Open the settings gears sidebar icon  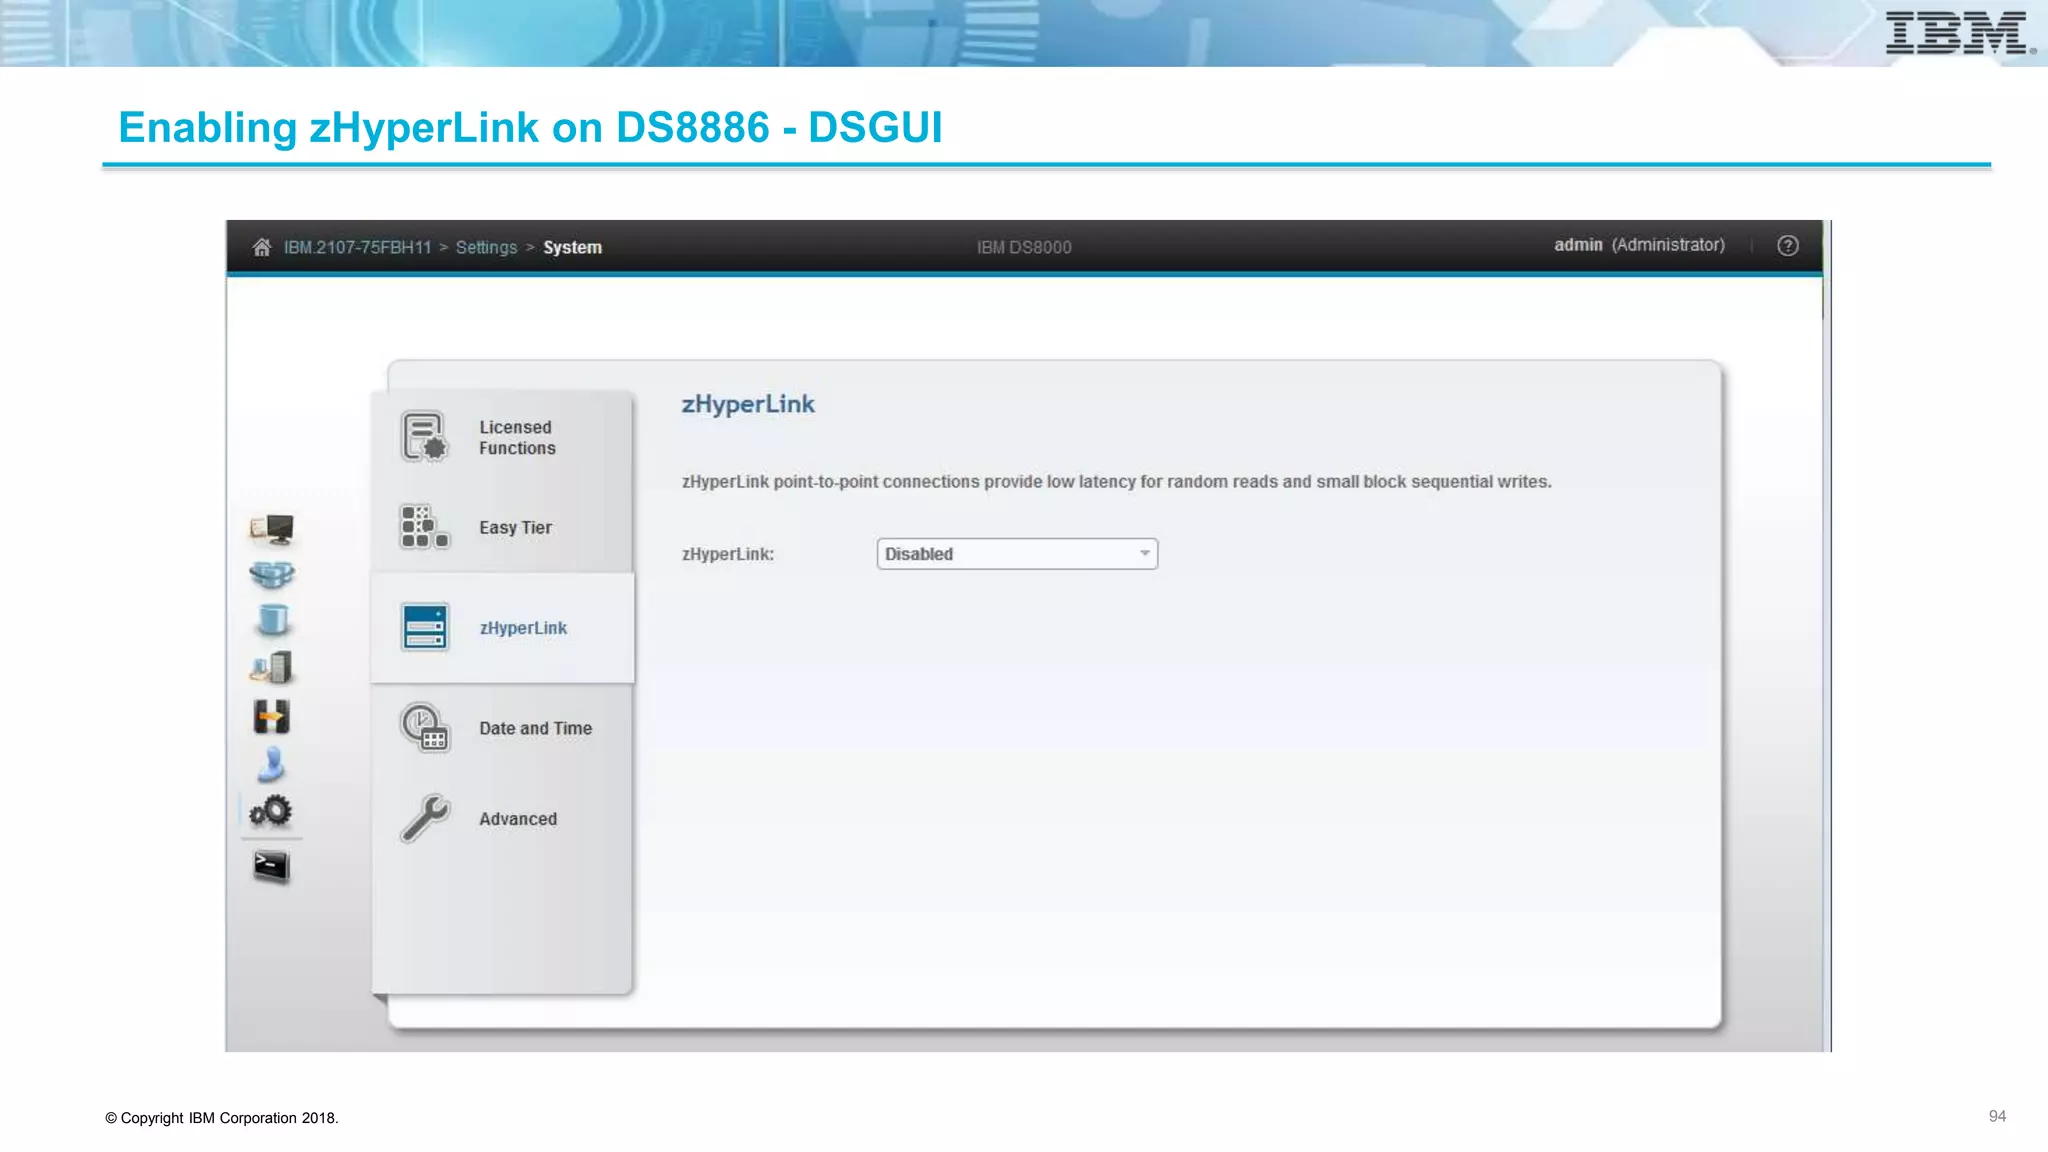pos(271,811)
